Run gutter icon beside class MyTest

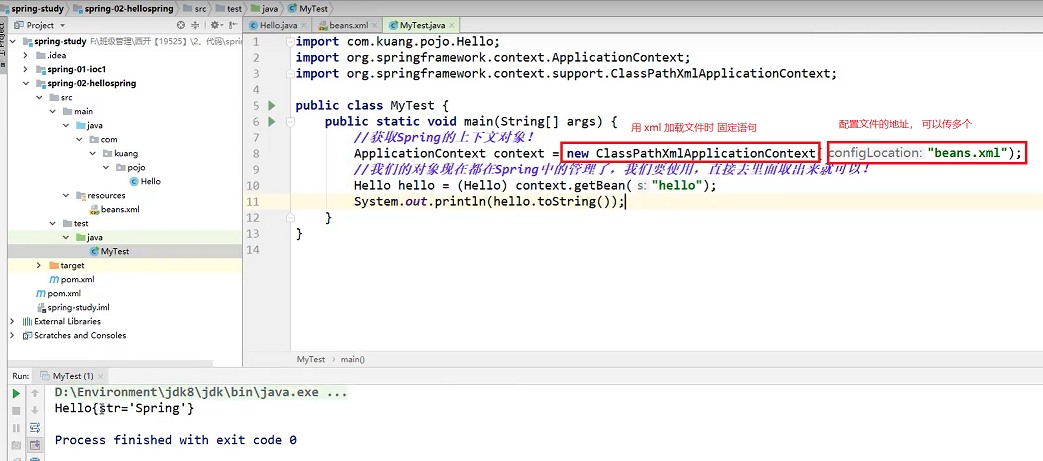(271, 106)
